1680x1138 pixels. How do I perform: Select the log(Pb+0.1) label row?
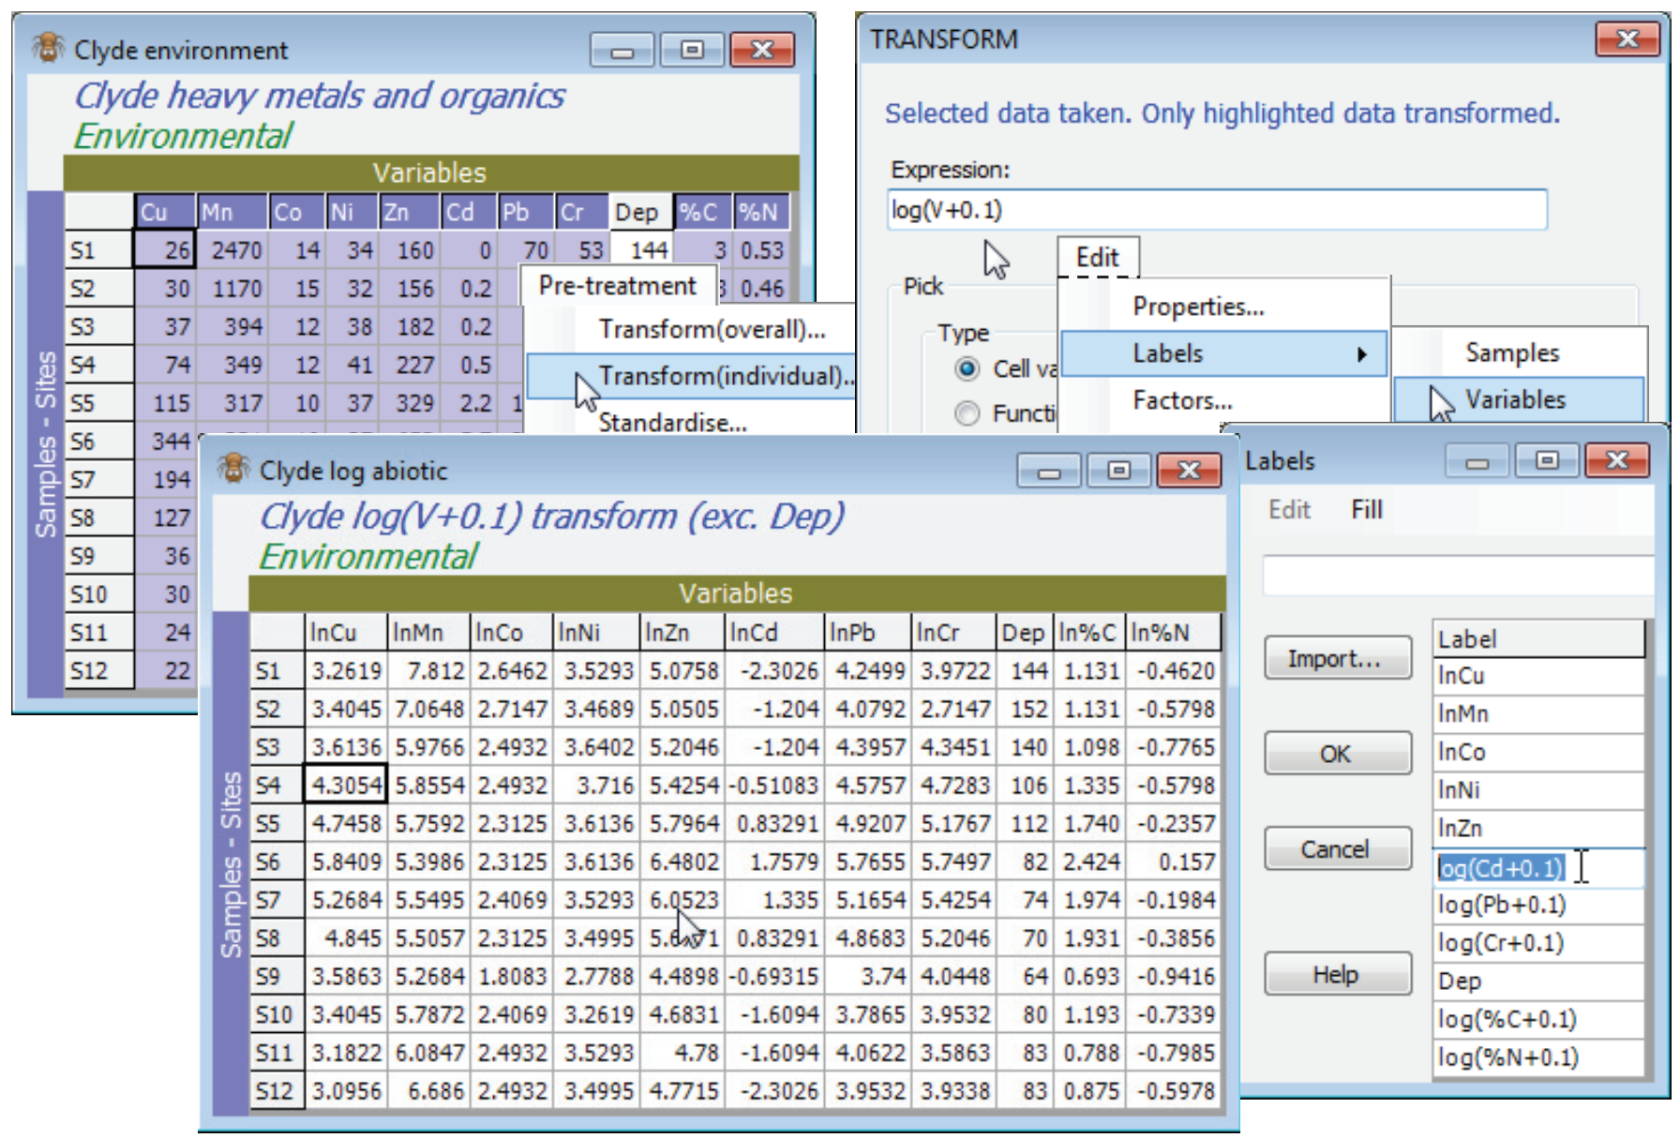pos(1539,905)
